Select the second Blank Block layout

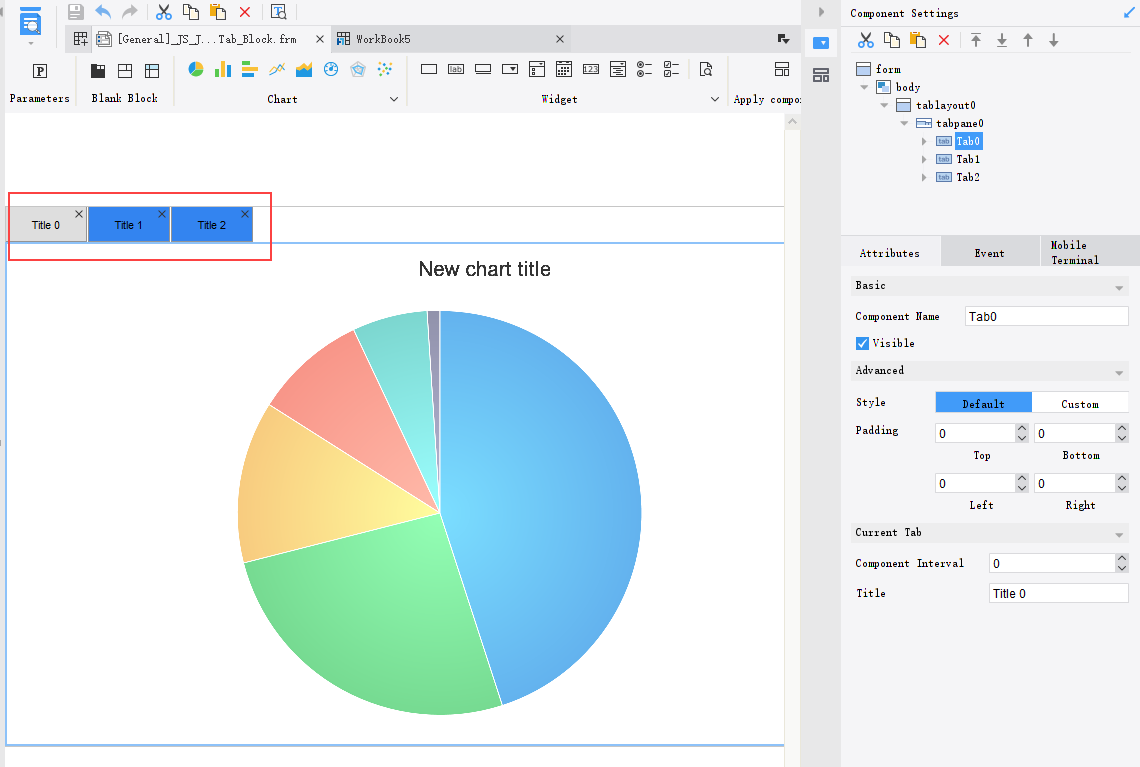(x=125, y=71)
